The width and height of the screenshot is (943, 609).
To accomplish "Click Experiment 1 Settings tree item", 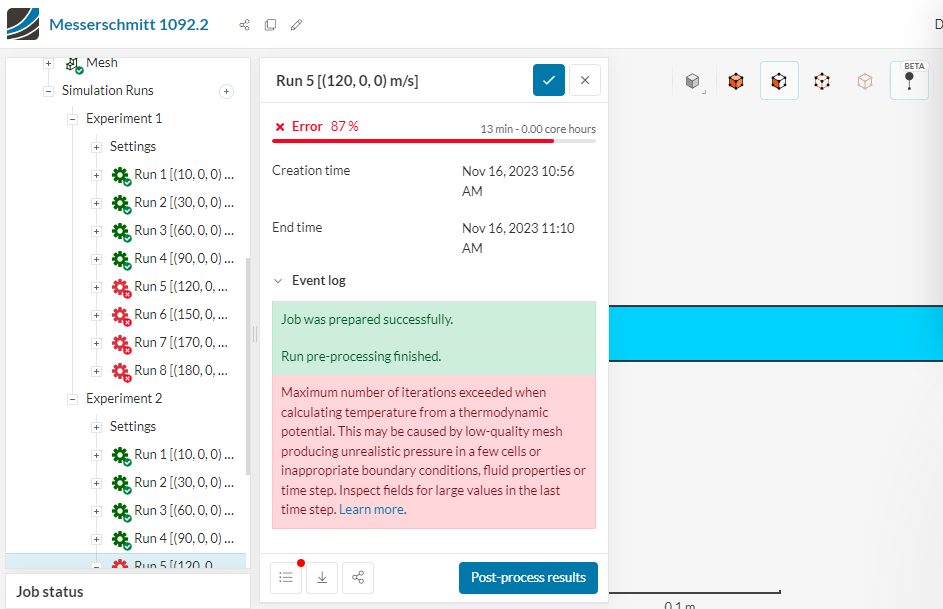I will [x=133, y=147].
